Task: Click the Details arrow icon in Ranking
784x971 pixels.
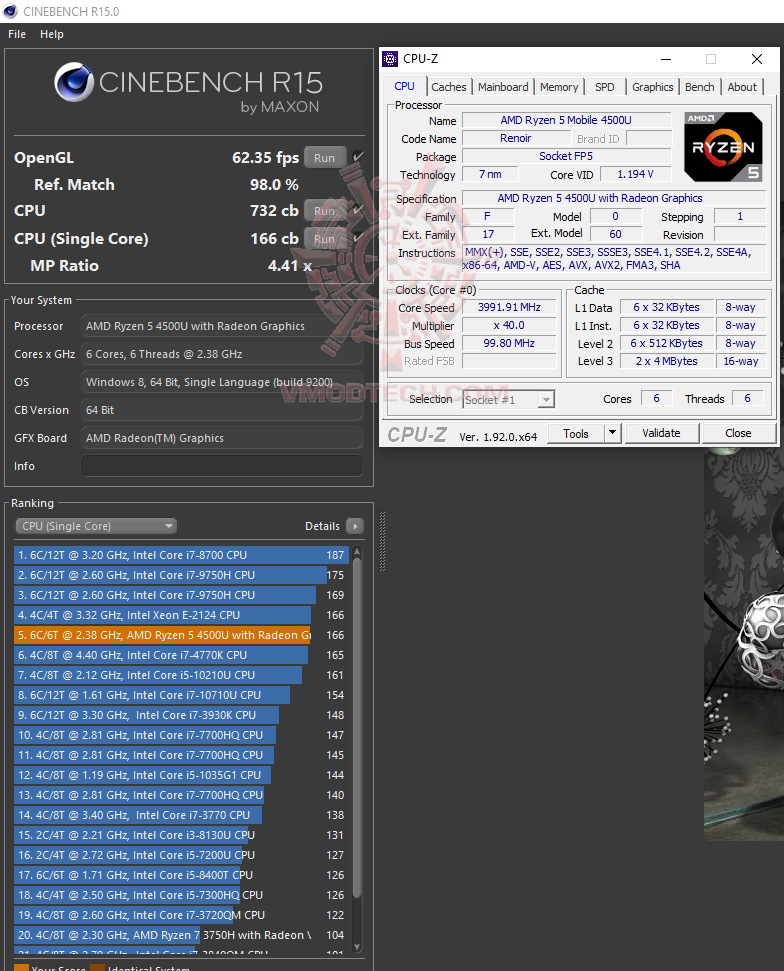Action: [x=355, y=526]
